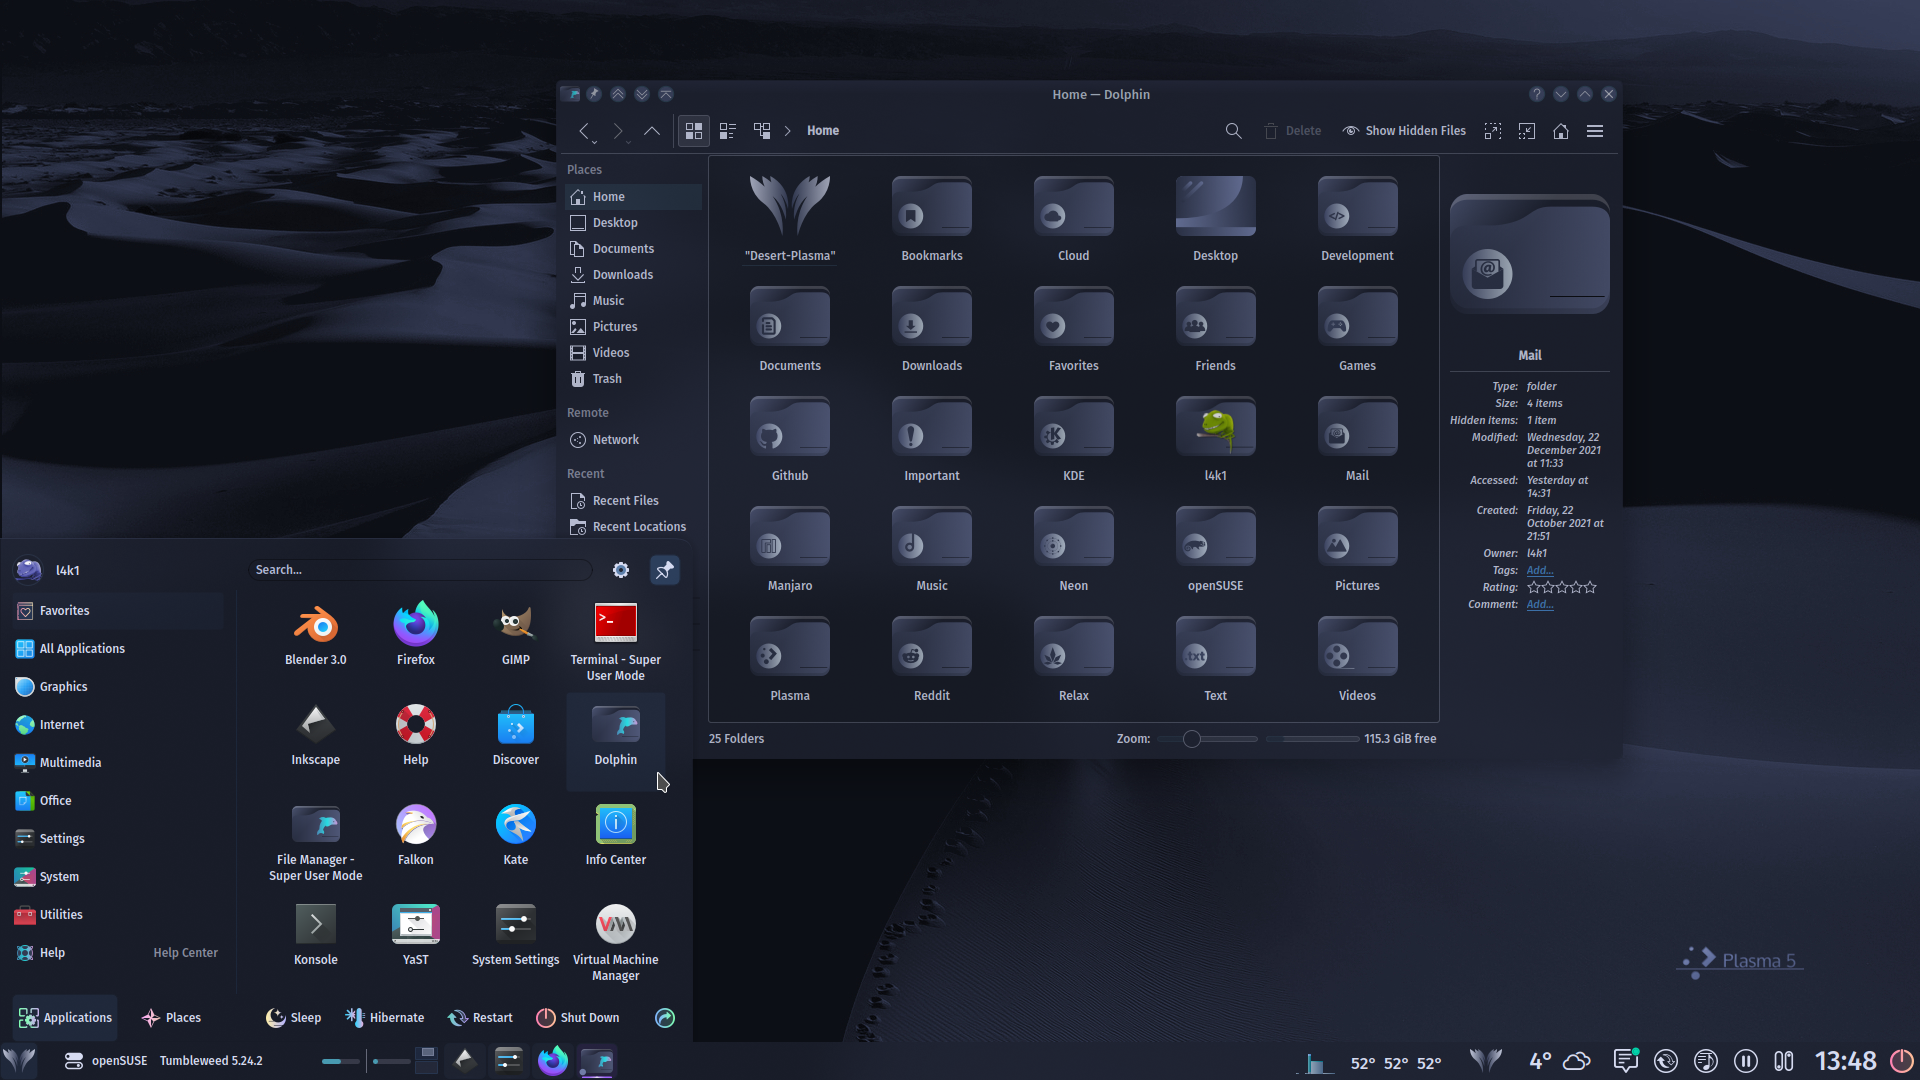Select Desktop in Places panel
The height and width of the screenshot is (1080, 1920).
tap(633, 223)
